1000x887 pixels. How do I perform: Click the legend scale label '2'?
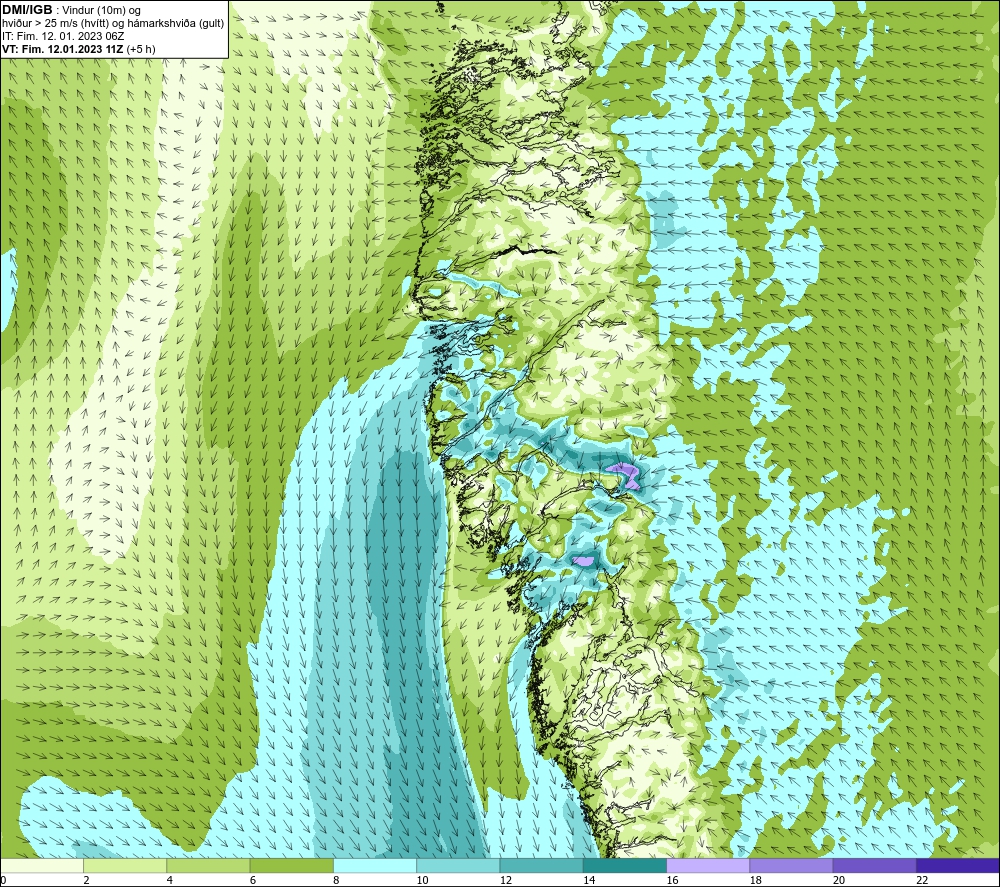(x=86, y=880)
